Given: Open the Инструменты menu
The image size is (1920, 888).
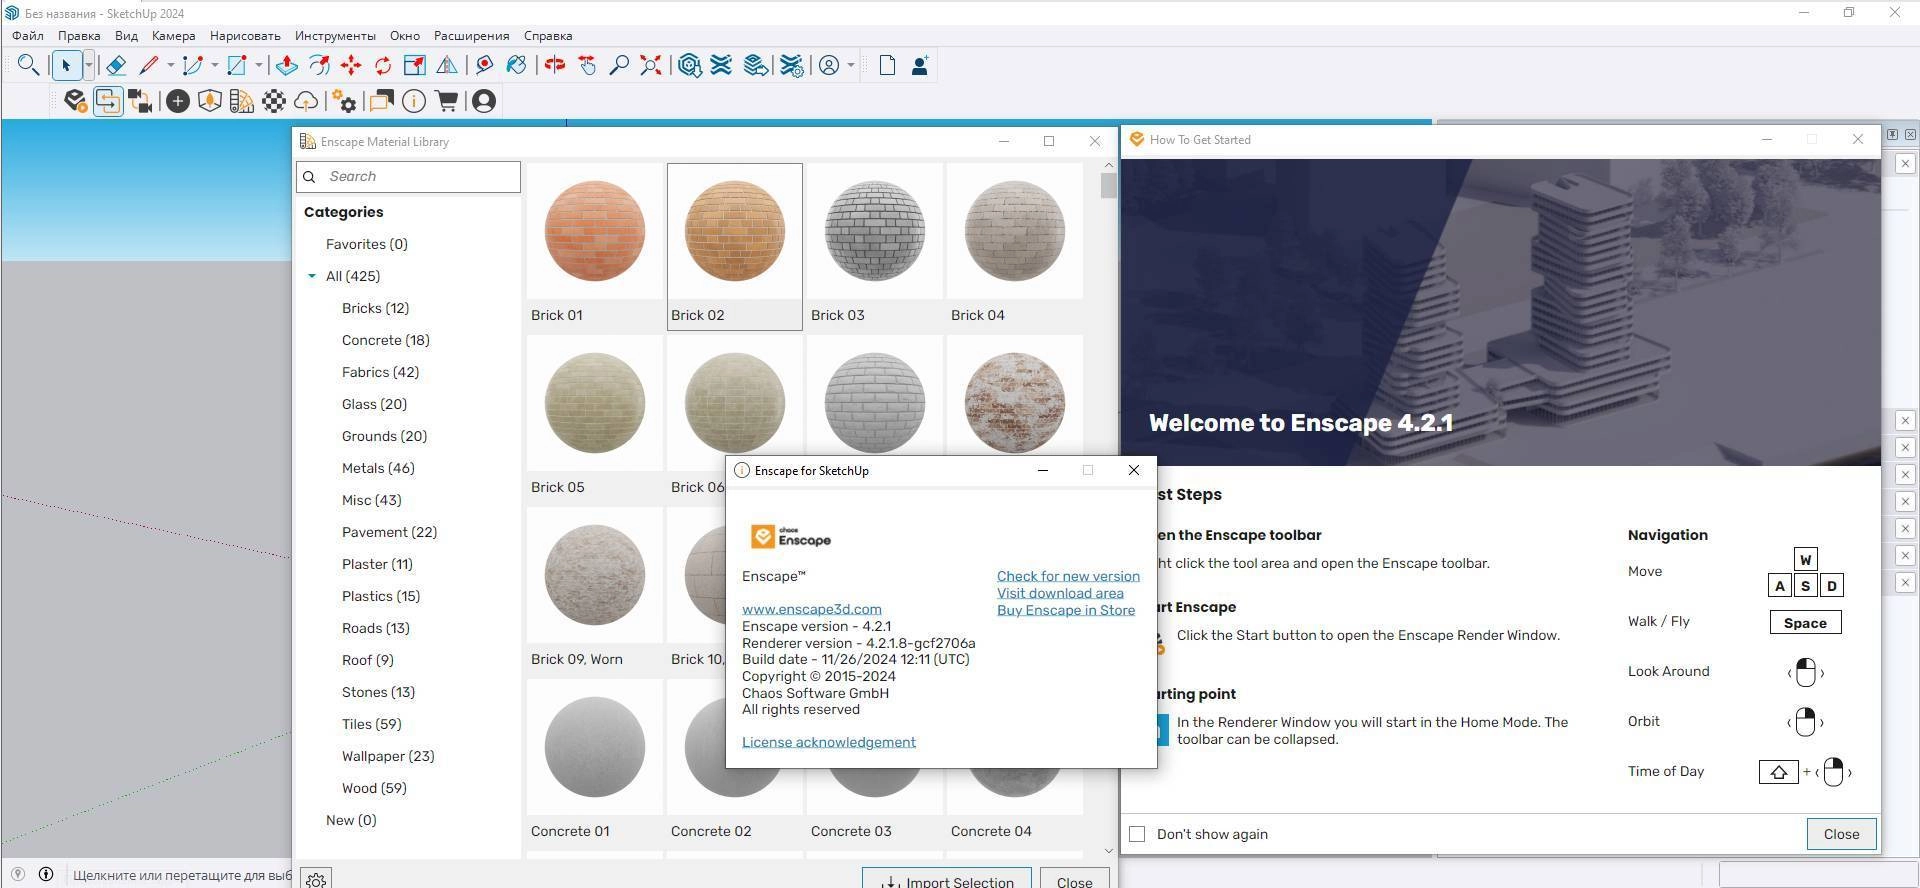Looking at the screenshot, I should click(336, 35).
